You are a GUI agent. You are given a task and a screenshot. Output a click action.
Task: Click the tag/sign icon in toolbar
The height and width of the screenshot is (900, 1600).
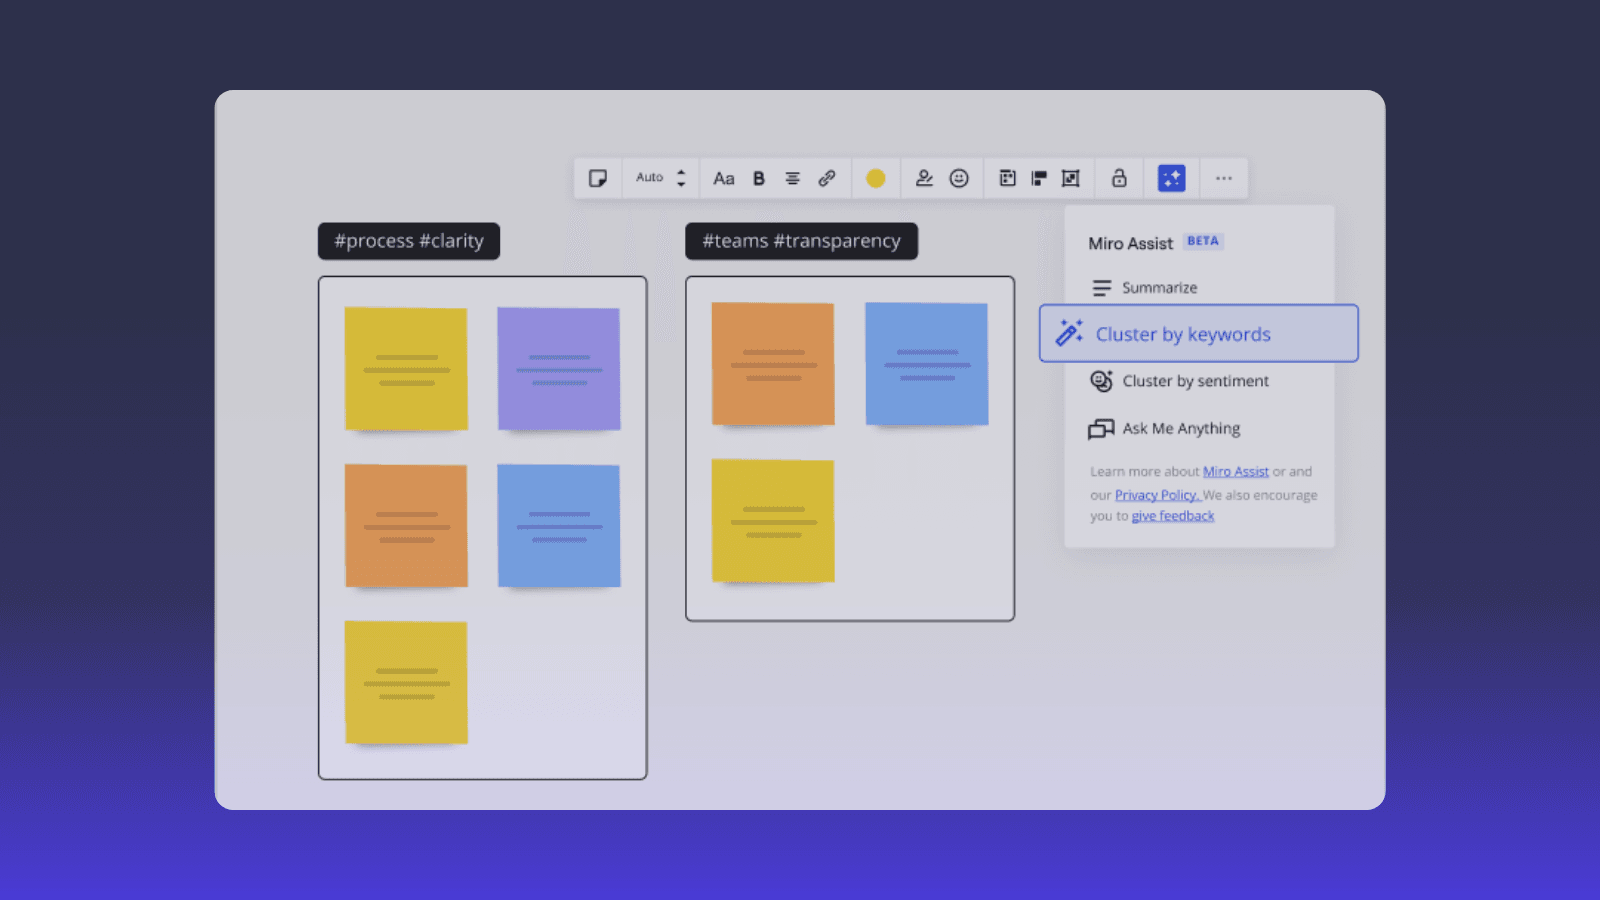coord(924,178)
